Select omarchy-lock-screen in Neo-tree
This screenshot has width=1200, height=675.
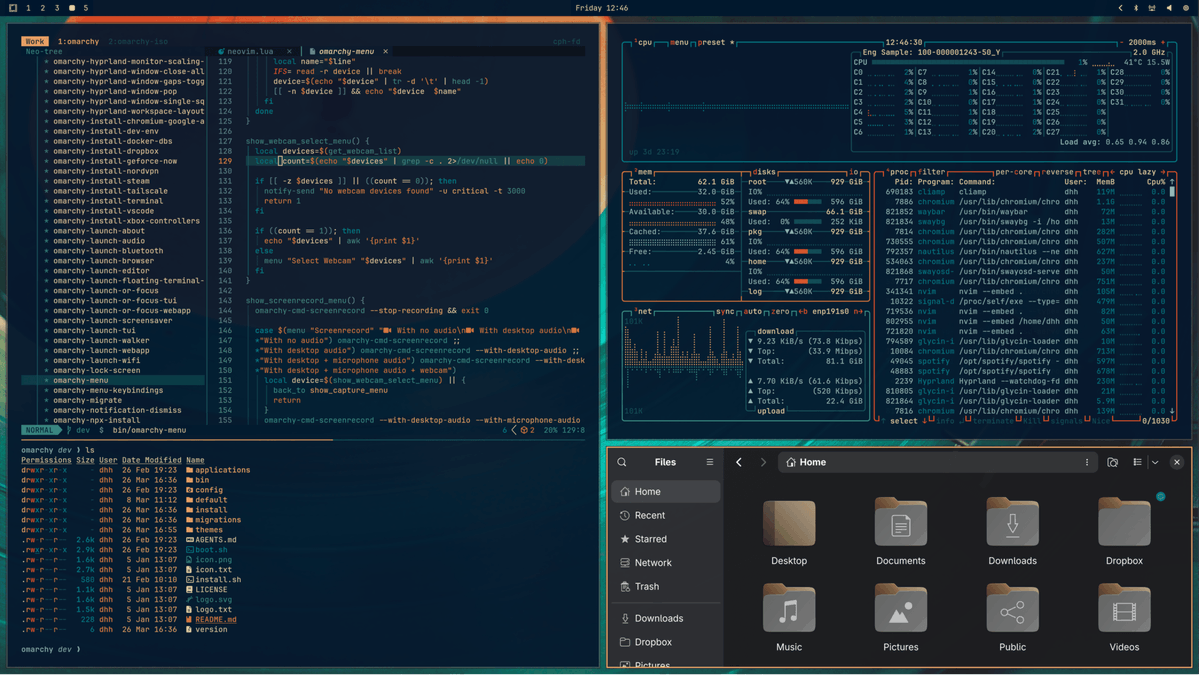[x=96, y=370]
